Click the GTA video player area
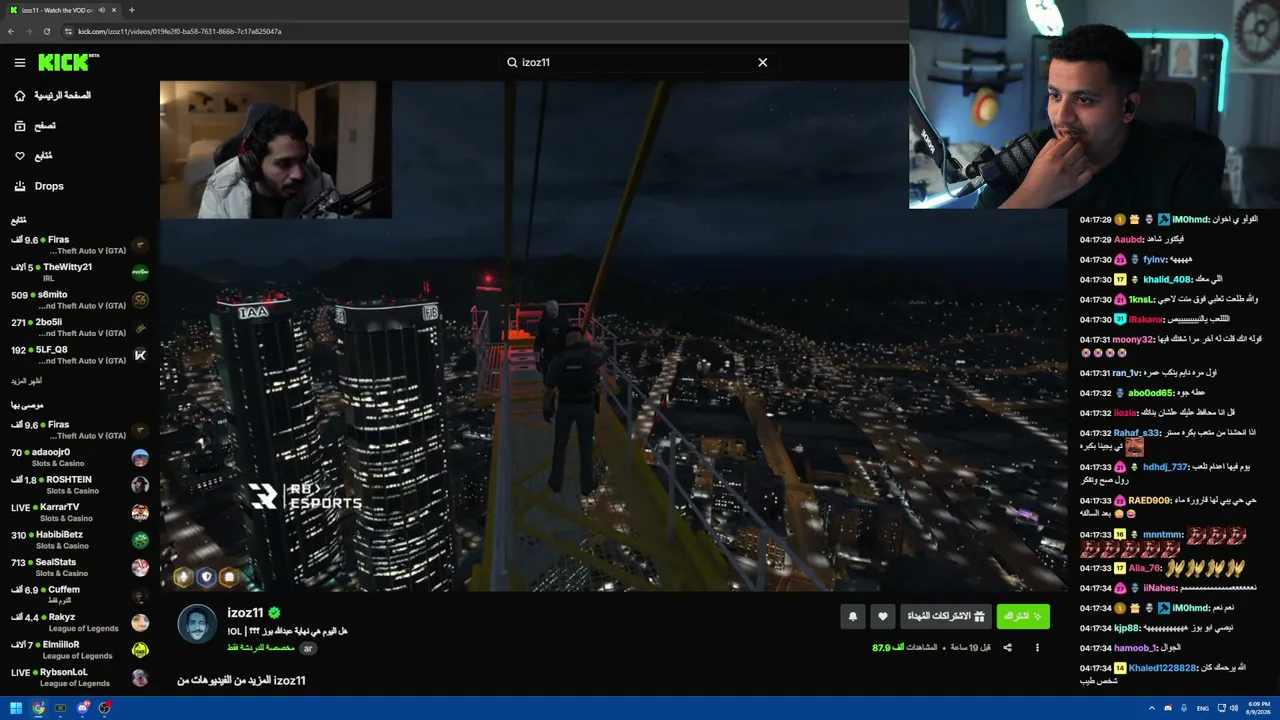 click(614, 335)
